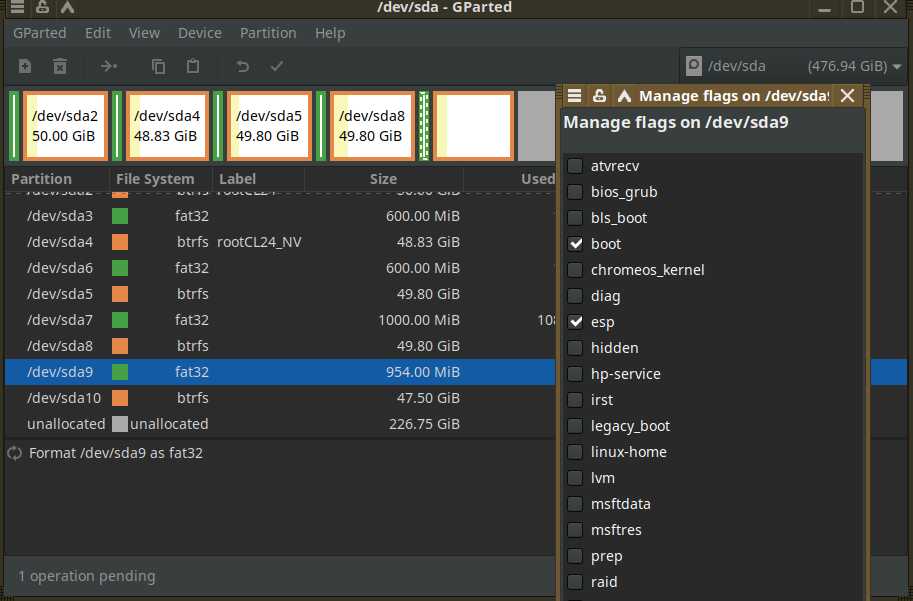Viewport: 913px width, 601px height.
Task: Disable the esp flag checkbox
Action: click(x=575, y=322)
